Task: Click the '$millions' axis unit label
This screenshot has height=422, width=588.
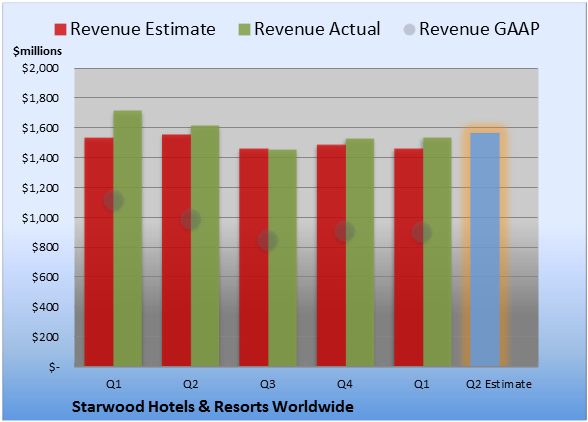Action: tap(38, 51)
